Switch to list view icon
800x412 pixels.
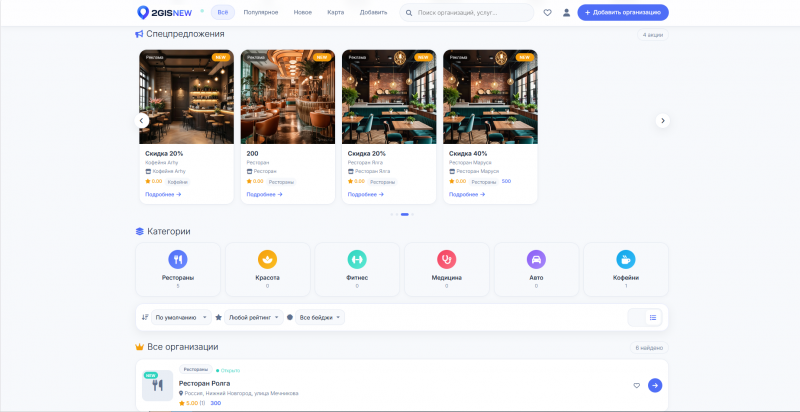click(x=653, y=317)
